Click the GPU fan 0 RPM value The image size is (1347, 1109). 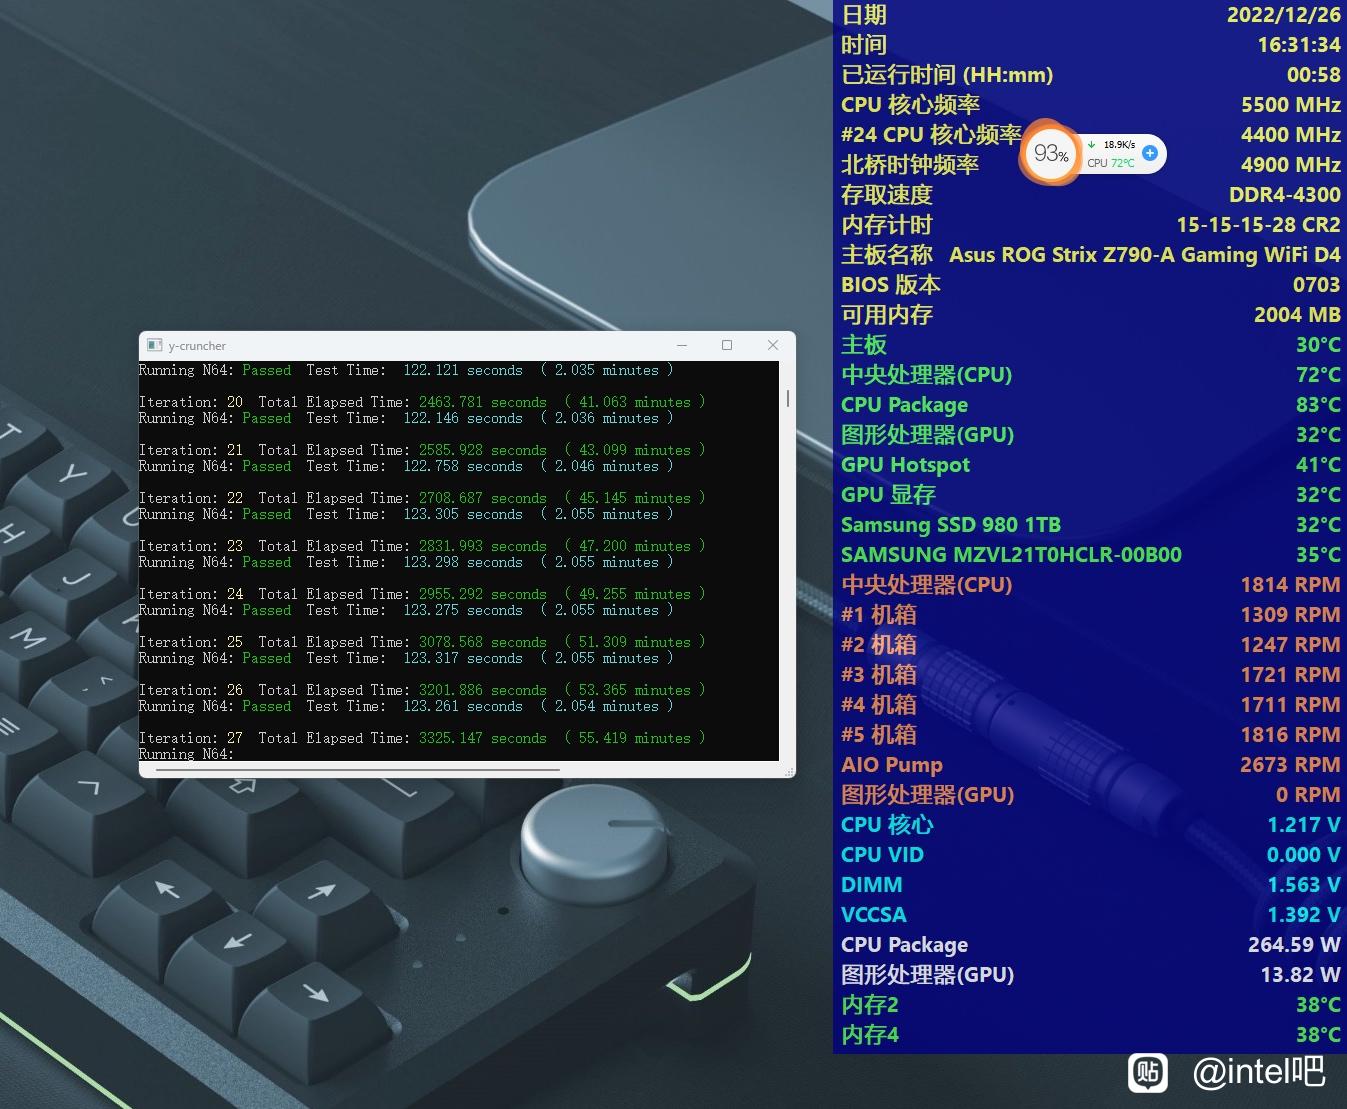click(x=1308, y=795)
